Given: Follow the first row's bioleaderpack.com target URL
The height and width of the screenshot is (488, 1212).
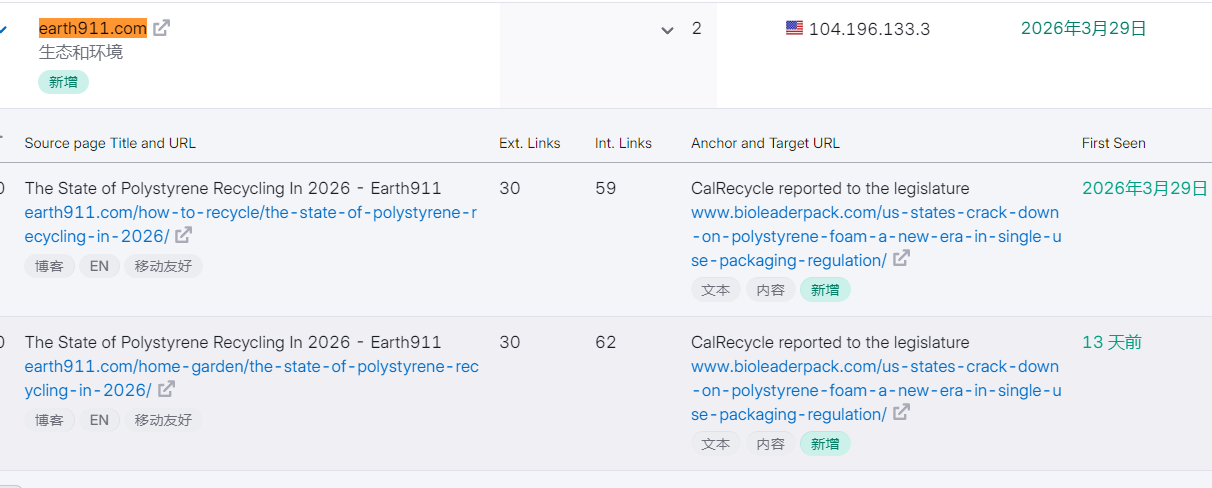Looking at the screenshot, I should pyautogui.click(x=875, y=236).
